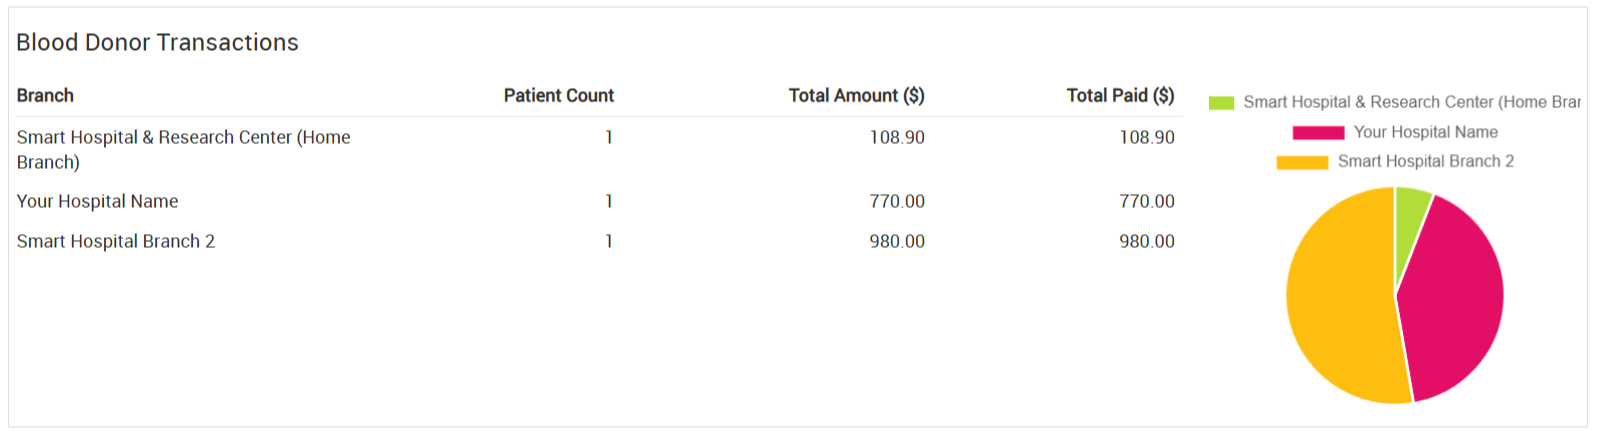The height and width of the screenshot is (433, 1598).
Task: Toggle Smart Hospital & Research Center legend label
Action: 1412,102
